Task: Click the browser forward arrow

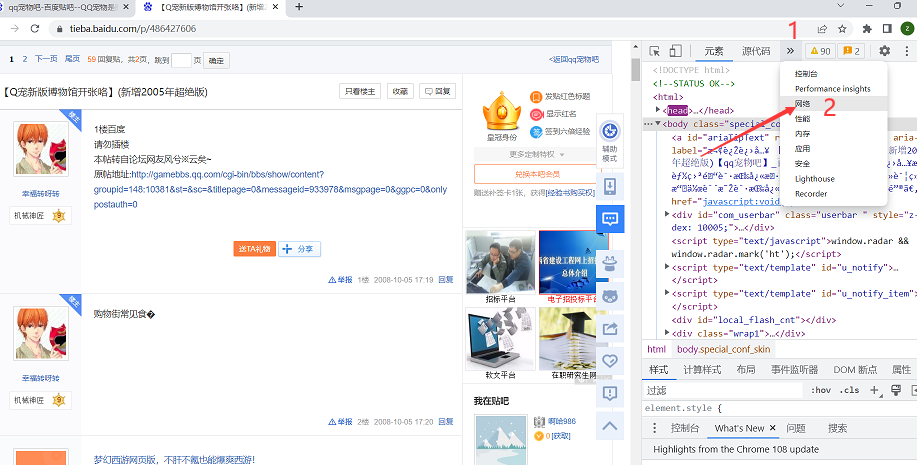Action: 15,29
